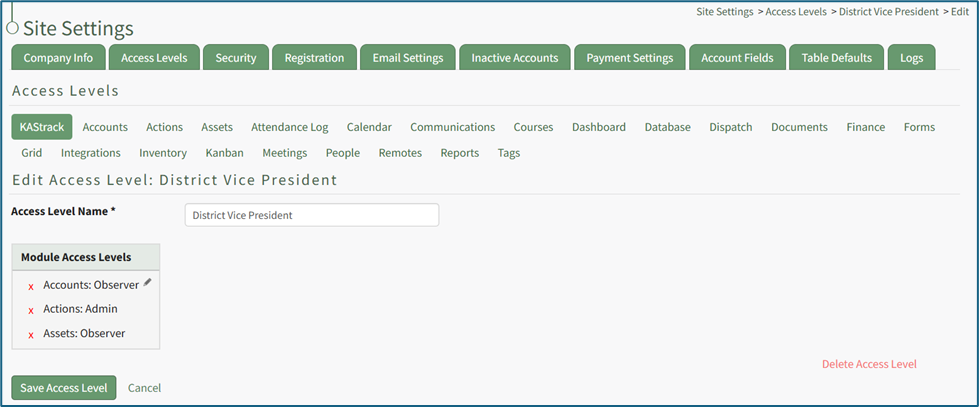Choose the Dispatch module
Viewport: 979px width, 407px height.
tap(730, 127)
